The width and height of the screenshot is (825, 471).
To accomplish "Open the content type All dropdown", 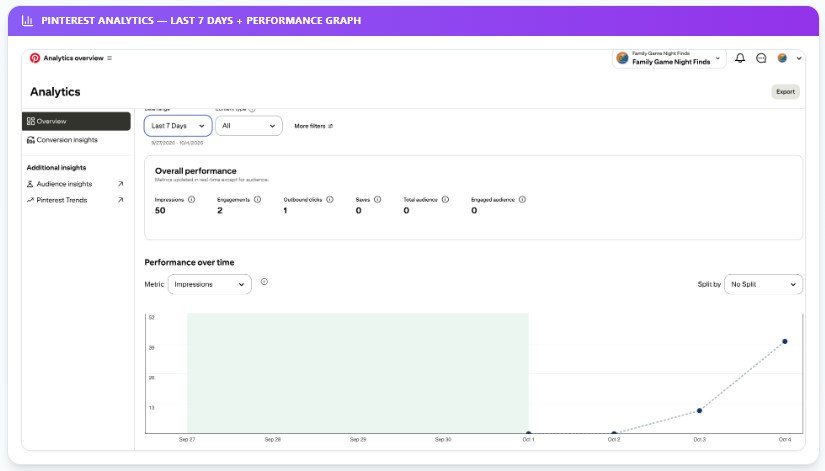I will [x=249, y=126].
